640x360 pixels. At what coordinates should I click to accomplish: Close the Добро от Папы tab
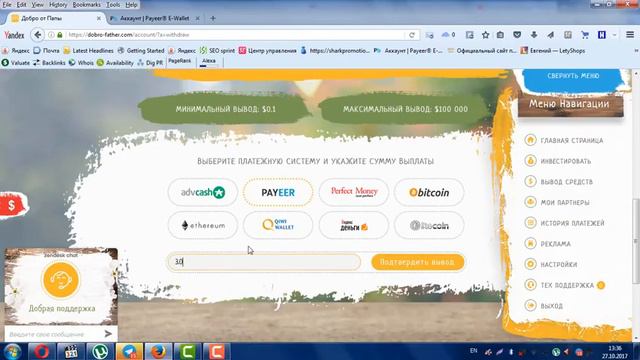98,18
